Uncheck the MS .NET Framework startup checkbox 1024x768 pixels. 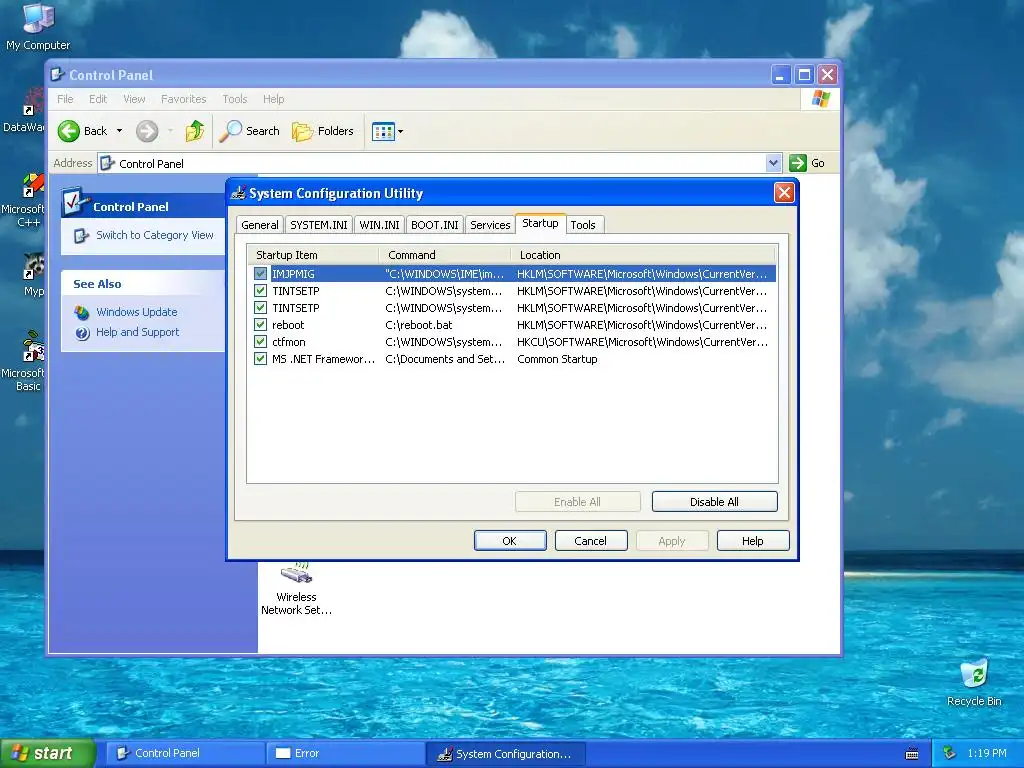pyautogui.click(x=261, y=359)
